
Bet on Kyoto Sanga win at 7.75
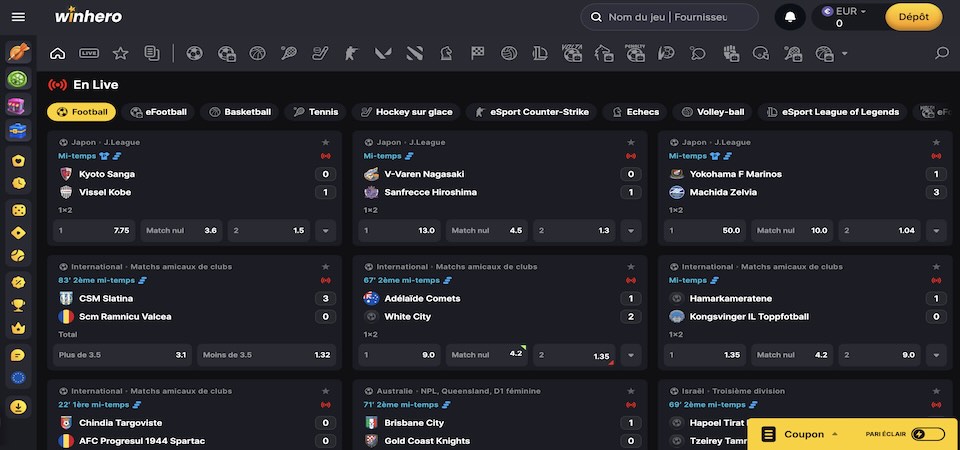coord(94,231)
